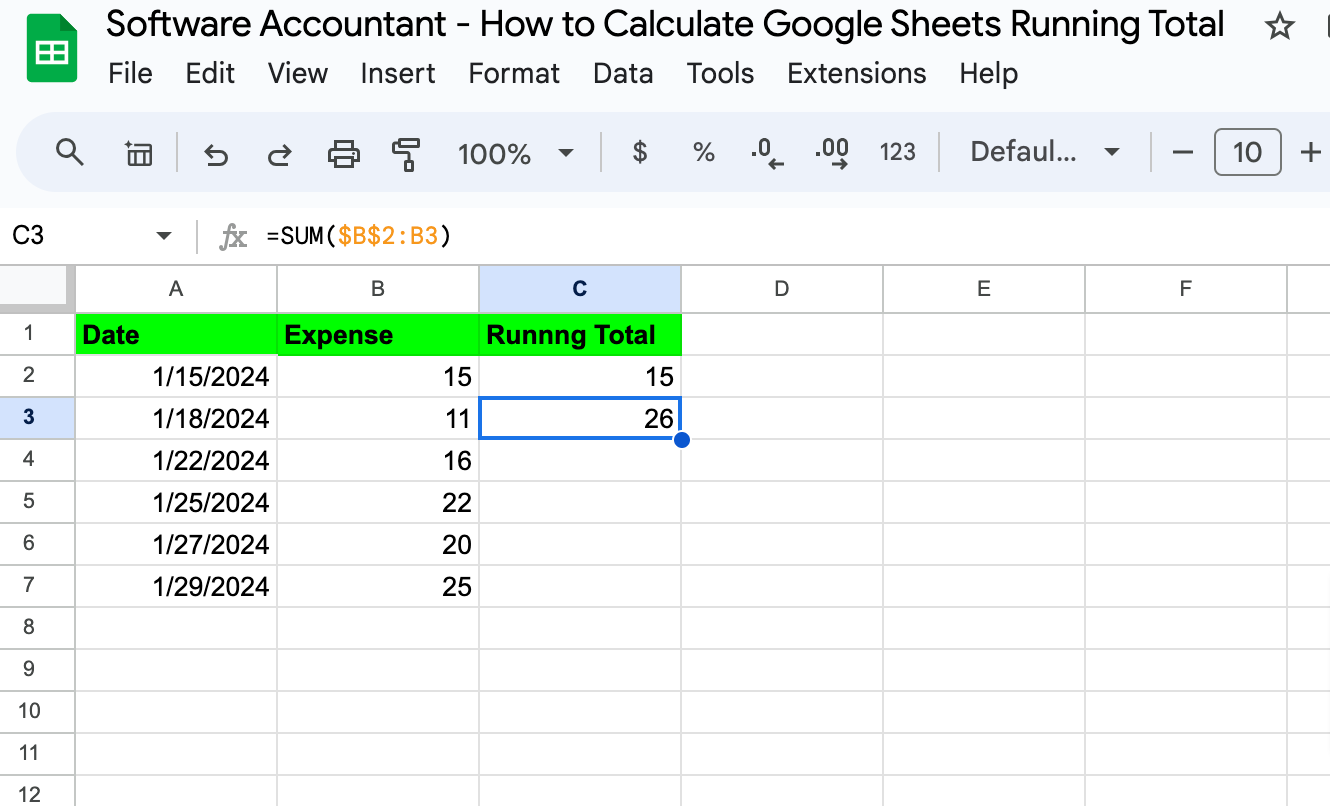Format as percent icon
Viewport: 1330px width, 806px height.
click(x=704, y=152)
